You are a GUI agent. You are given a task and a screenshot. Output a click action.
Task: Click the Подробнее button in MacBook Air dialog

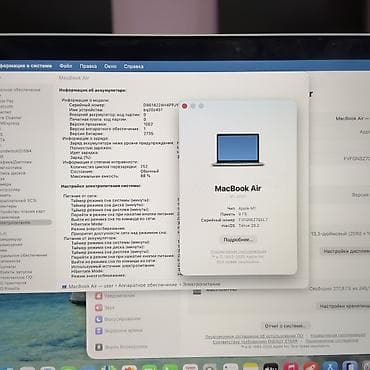coord(238,240)
